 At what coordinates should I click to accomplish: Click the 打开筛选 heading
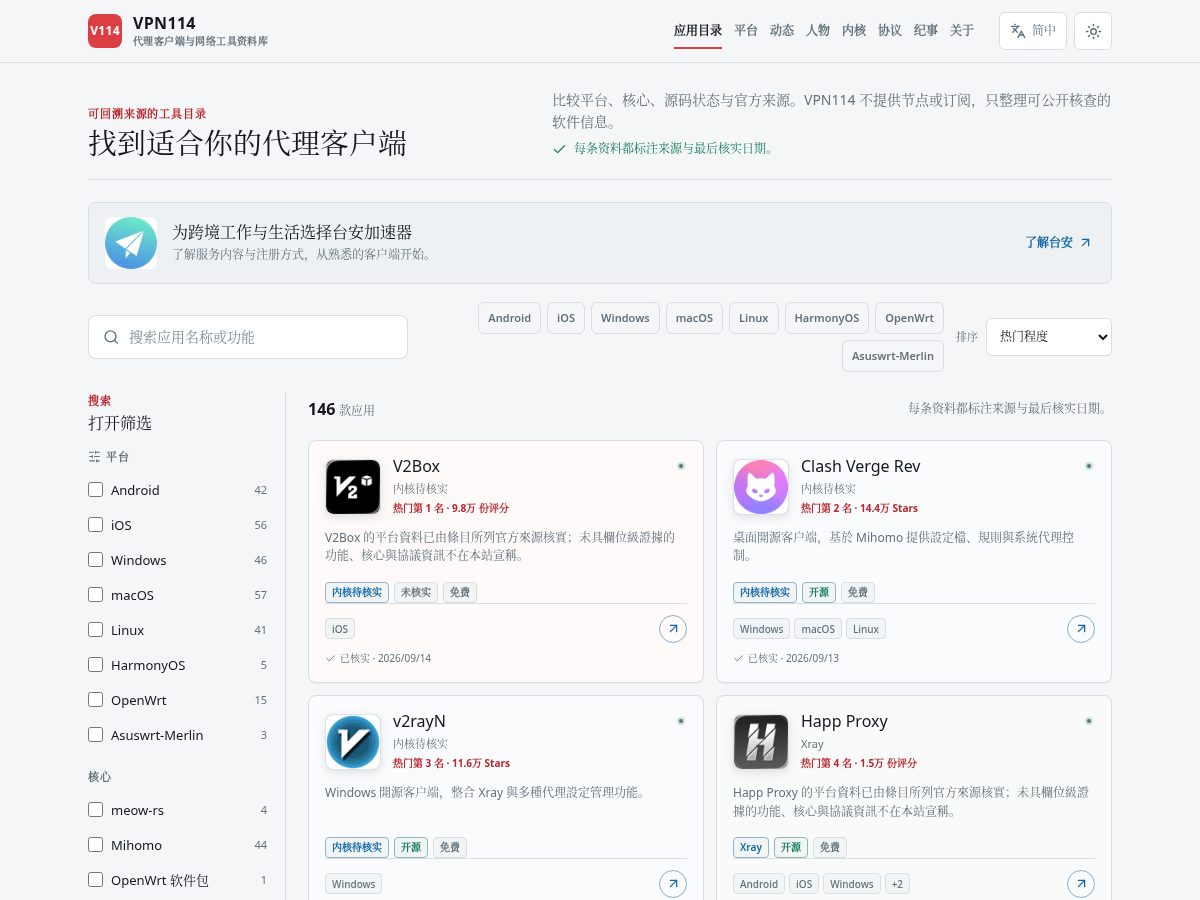tap(120, 423)
